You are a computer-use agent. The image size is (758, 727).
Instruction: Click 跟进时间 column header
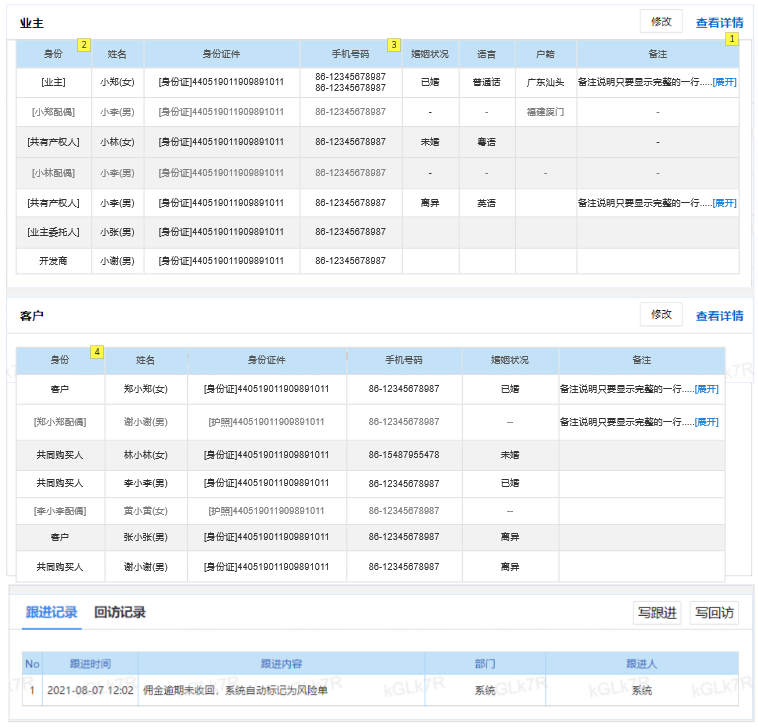coord(90,664)
